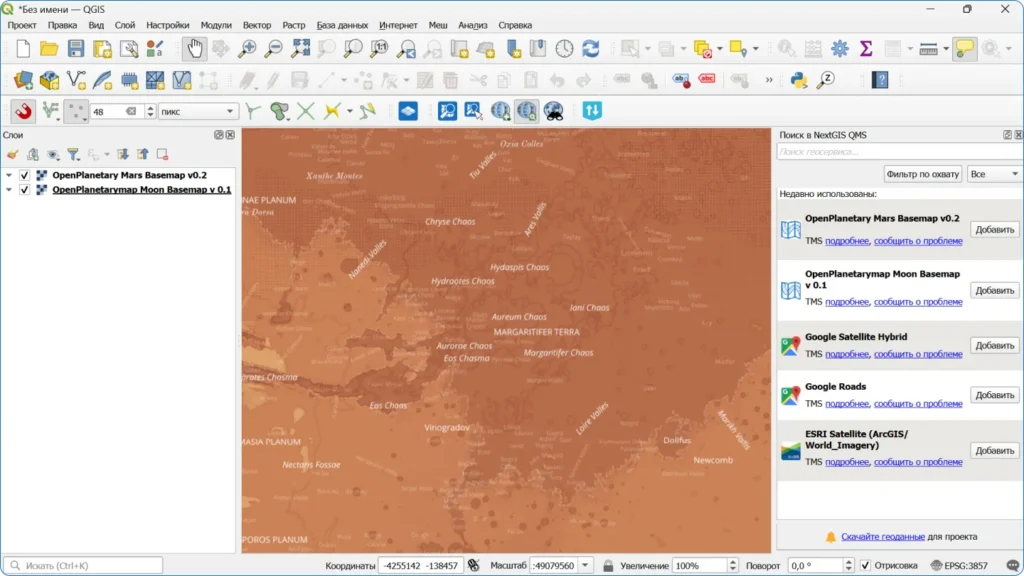Remove selected layer in Layers panel
Viewport: 1024px width, 576px height.
[x=163, y=155]
